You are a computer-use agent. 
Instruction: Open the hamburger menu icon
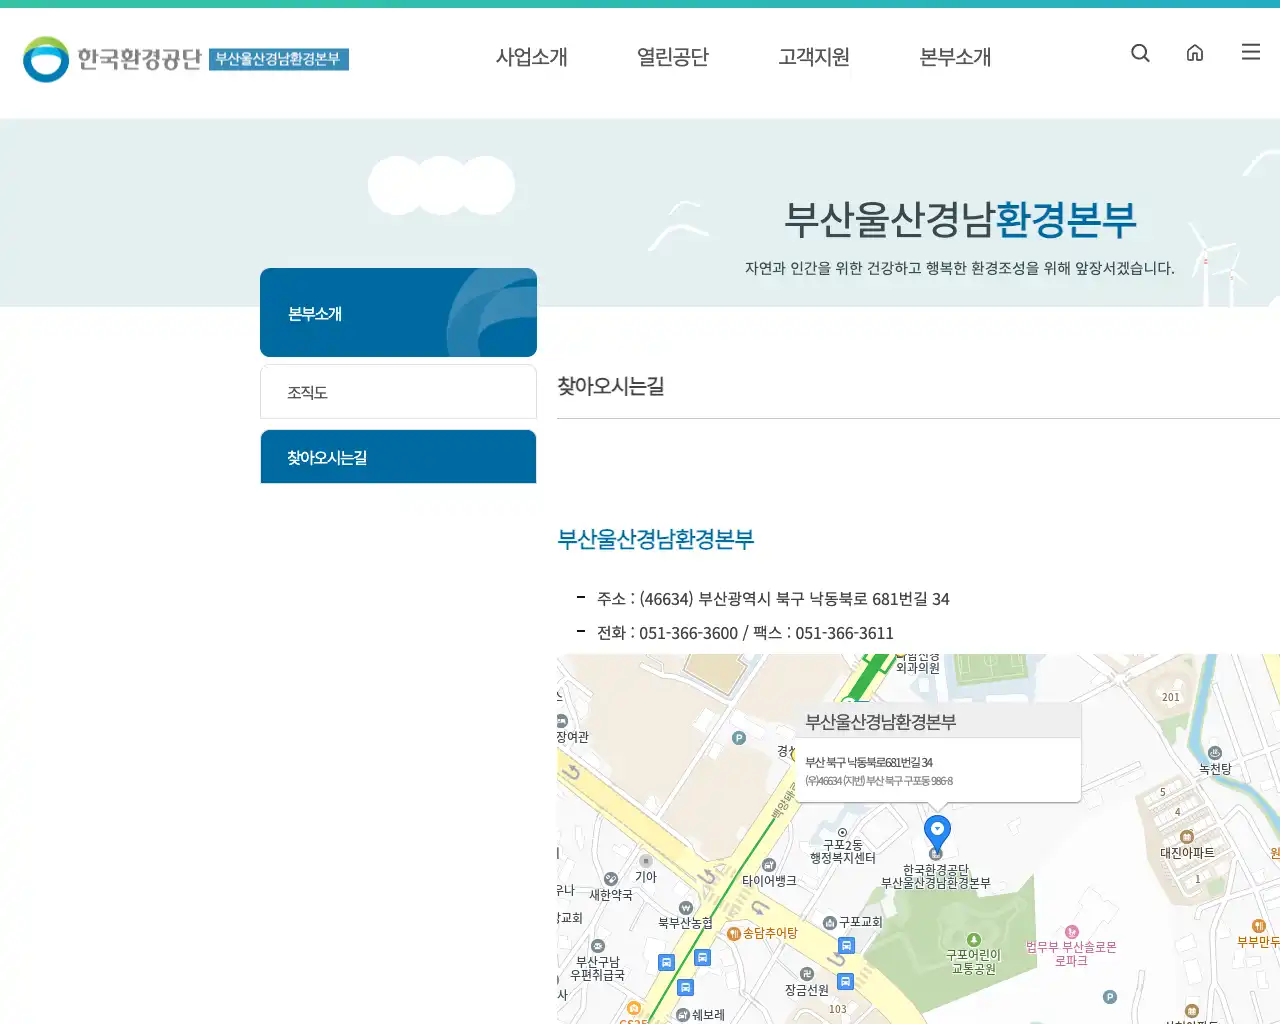click(1250, 52)
